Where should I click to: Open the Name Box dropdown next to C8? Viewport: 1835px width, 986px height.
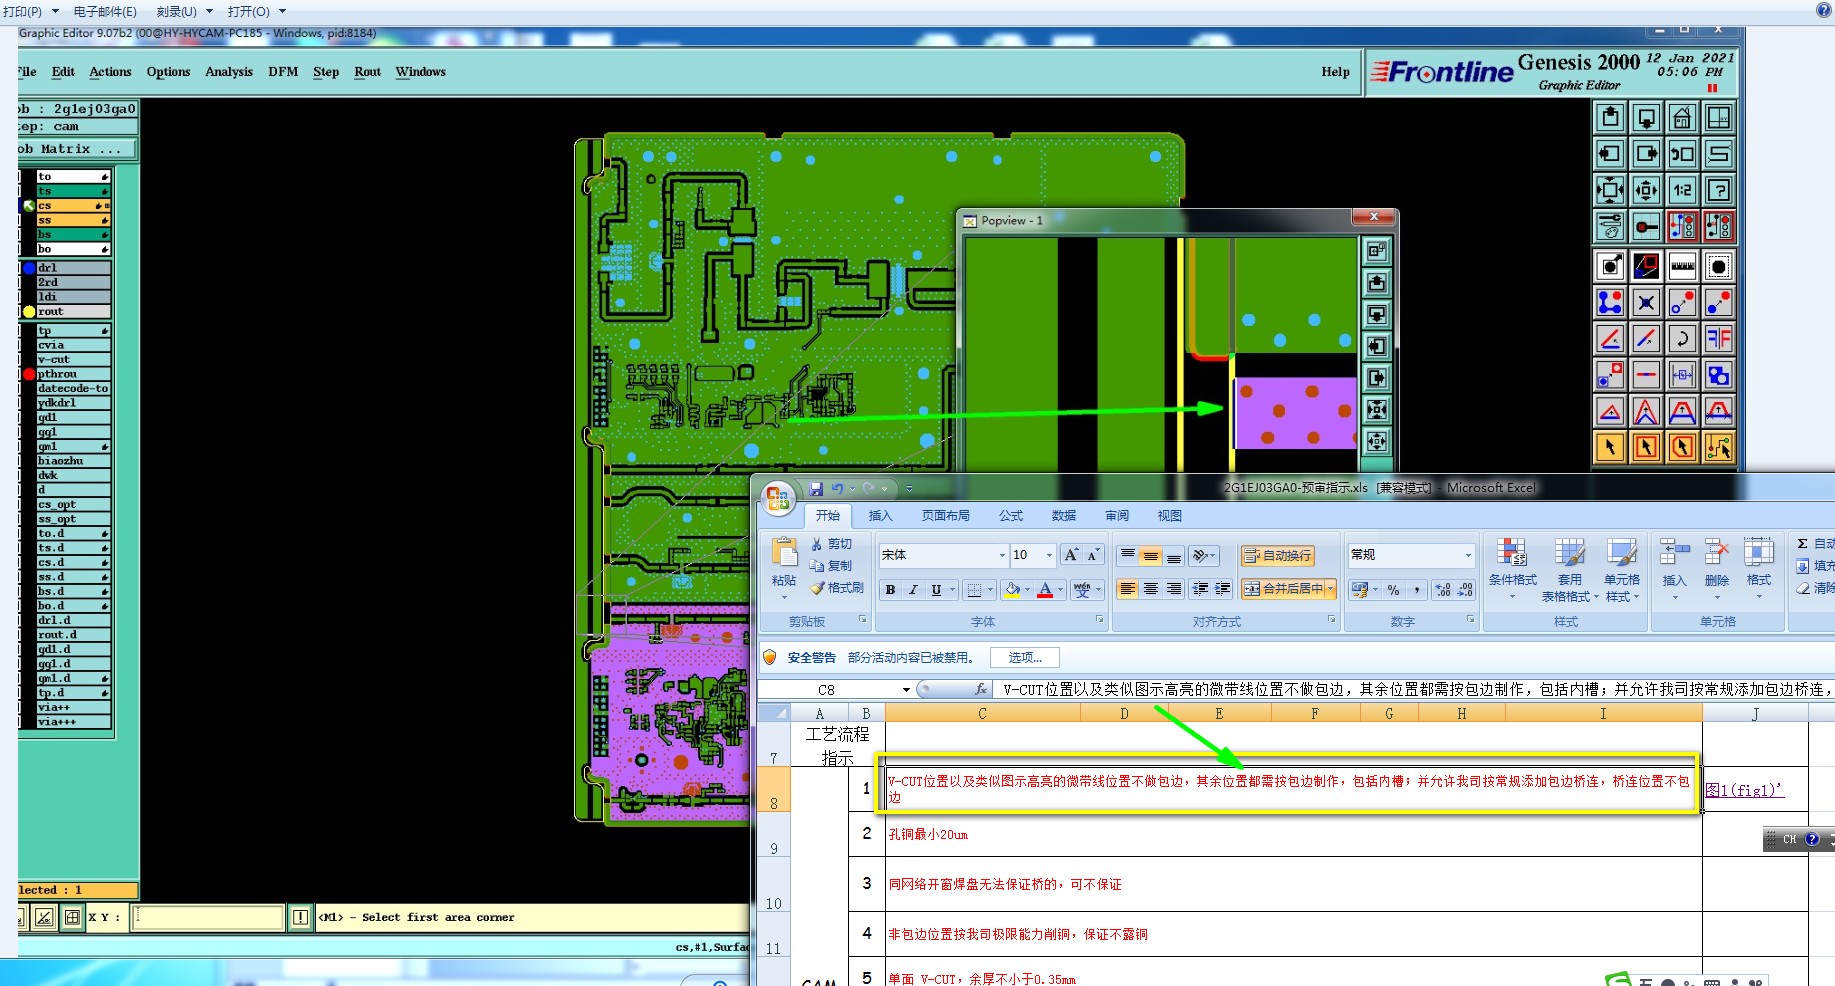point(906,689)
